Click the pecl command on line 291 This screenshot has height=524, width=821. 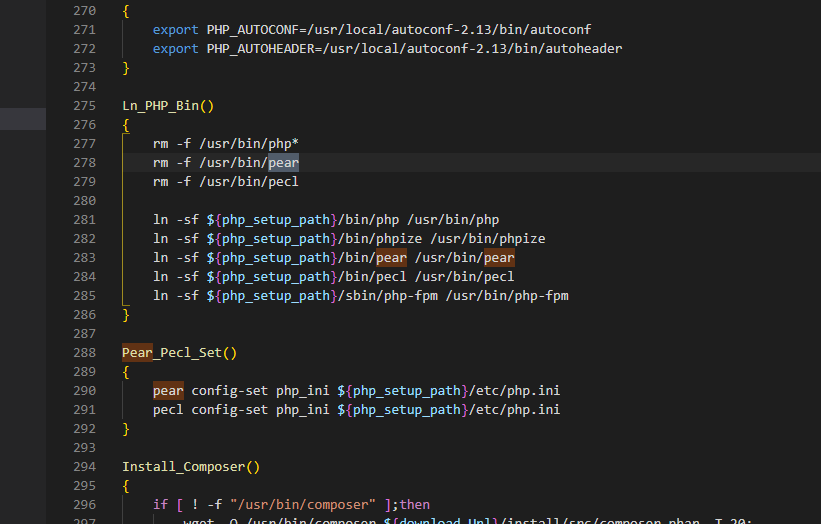168,409
